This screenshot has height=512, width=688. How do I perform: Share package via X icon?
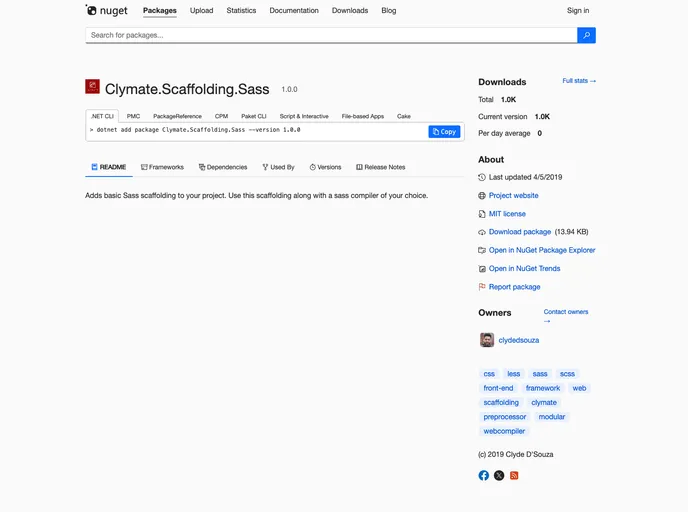[499, 475]
